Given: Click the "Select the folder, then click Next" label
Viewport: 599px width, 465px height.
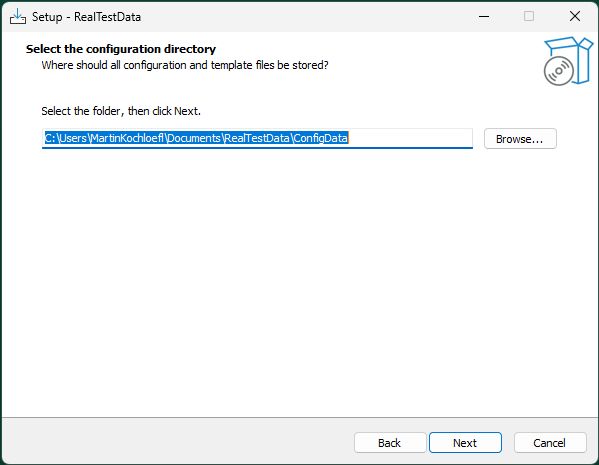Looking at the screenshot, I should pos(121,111).
